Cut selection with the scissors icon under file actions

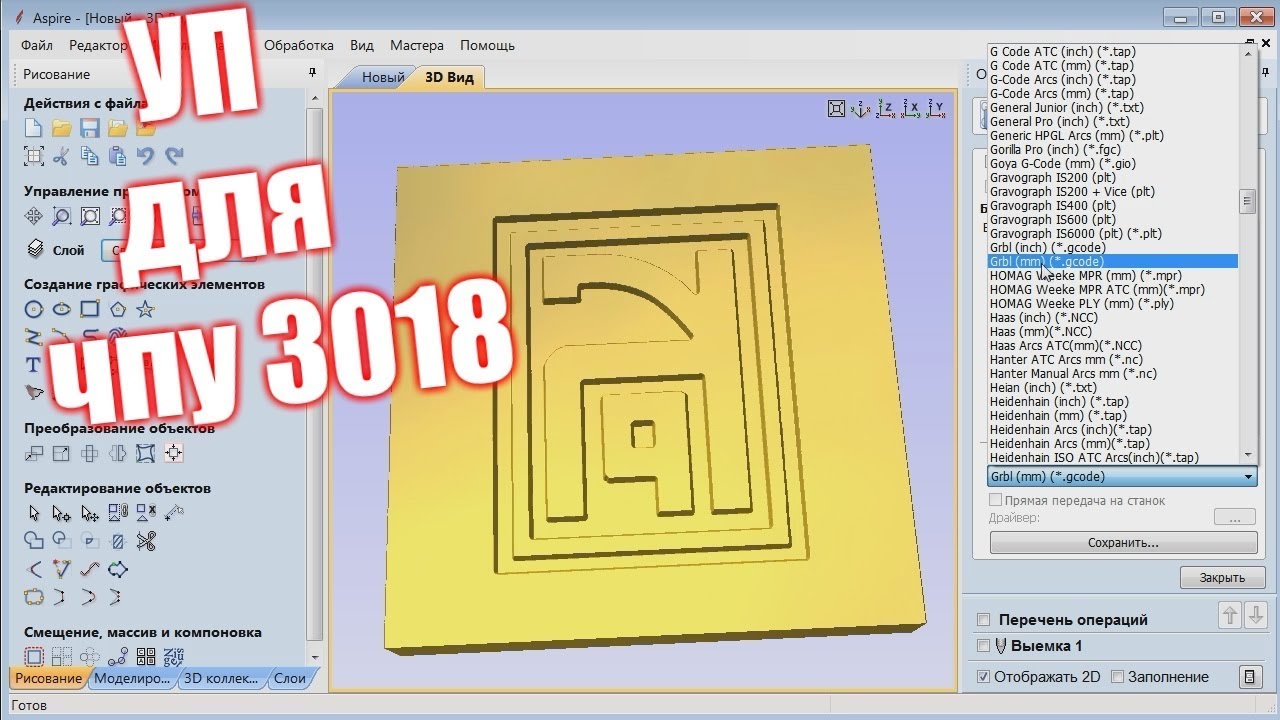pyautogui.click(x=61, y=156)
